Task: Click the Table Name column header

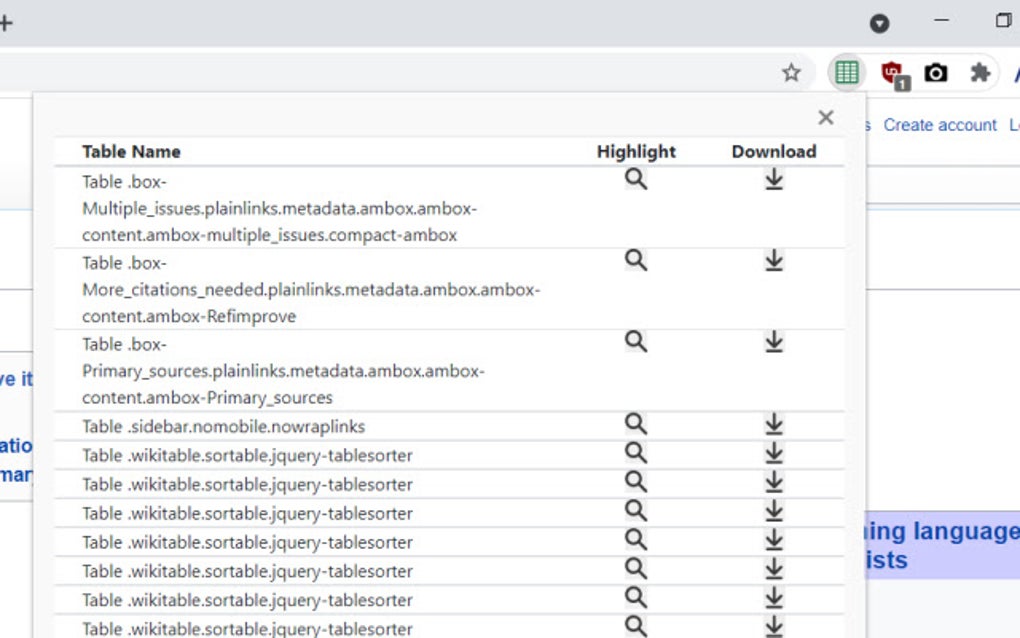Action: [x=131, y=151]
